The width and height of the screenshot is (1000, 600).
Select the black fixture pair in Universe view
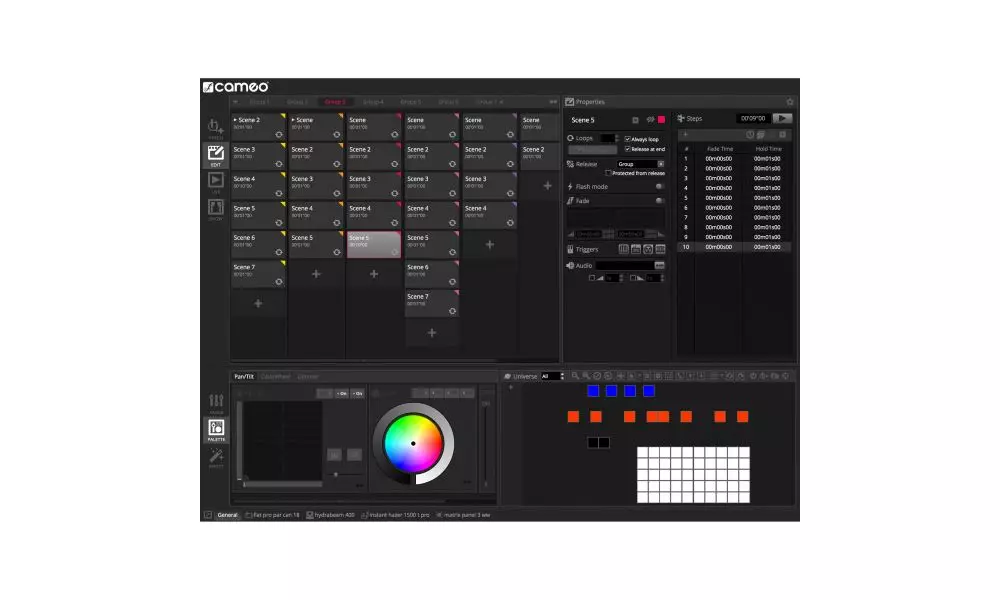(x=598, y=442)
